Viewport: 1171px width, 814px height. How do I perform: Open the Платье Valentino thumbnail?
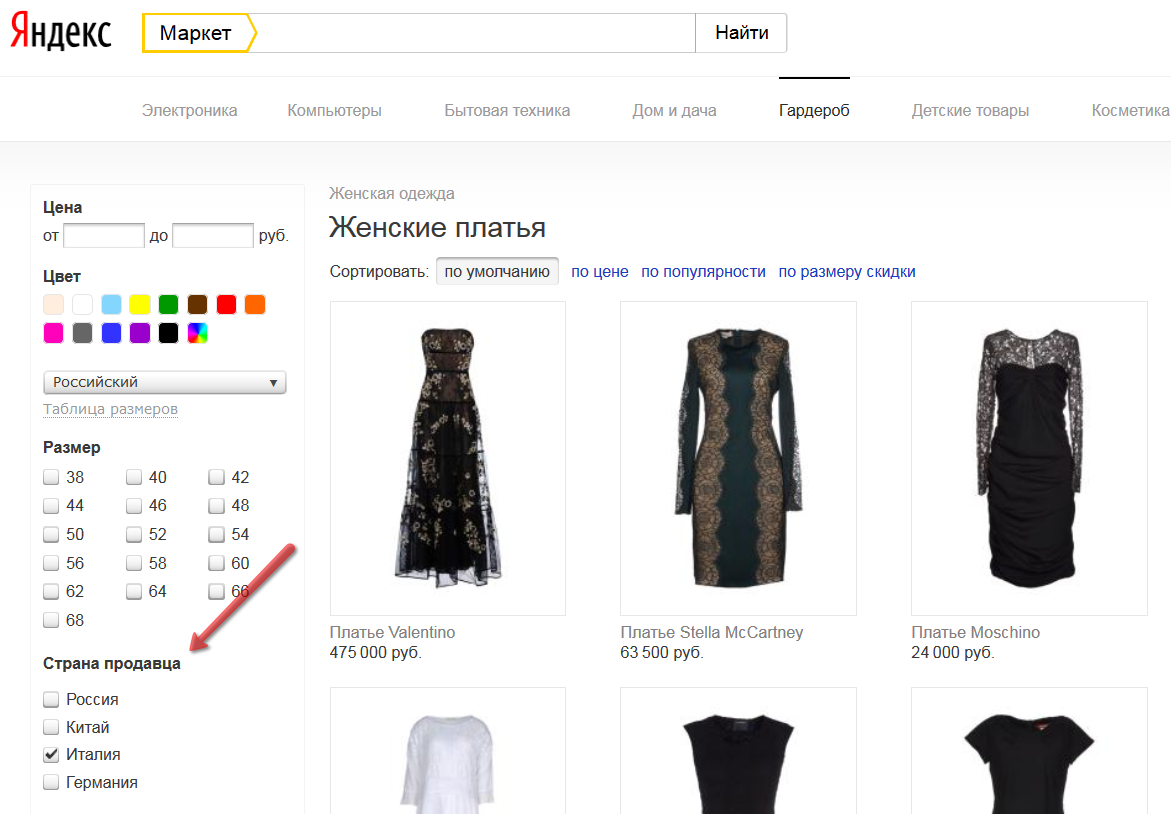click(x=447, y=459)
